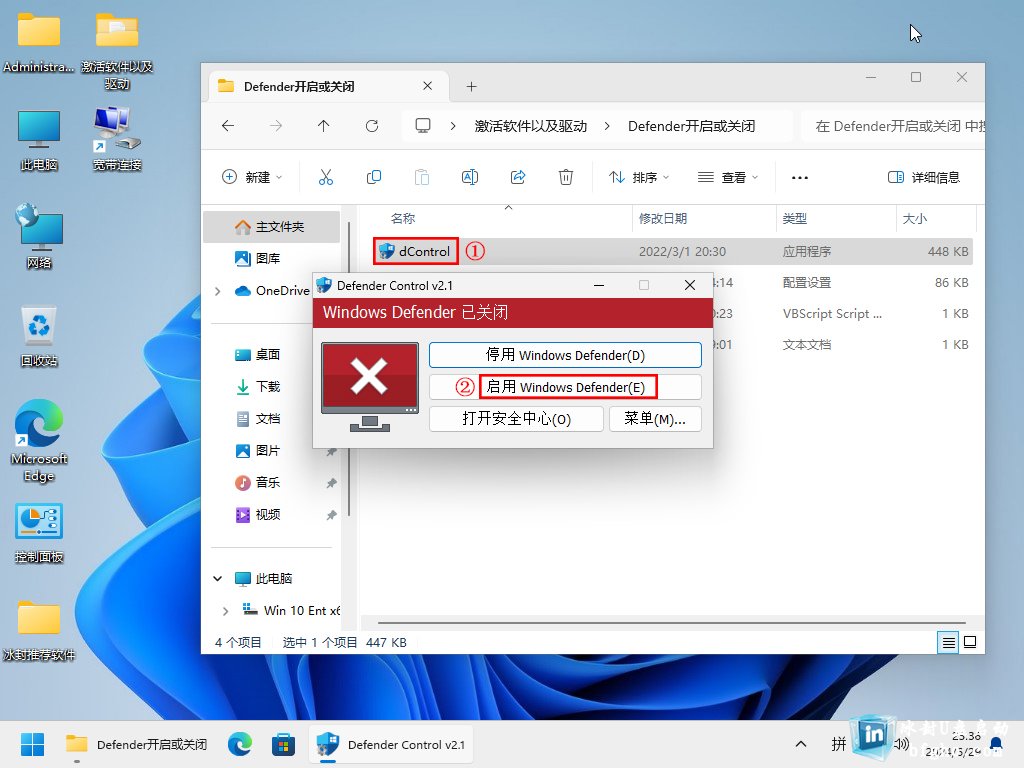Add a new Explorer tab

472,86
